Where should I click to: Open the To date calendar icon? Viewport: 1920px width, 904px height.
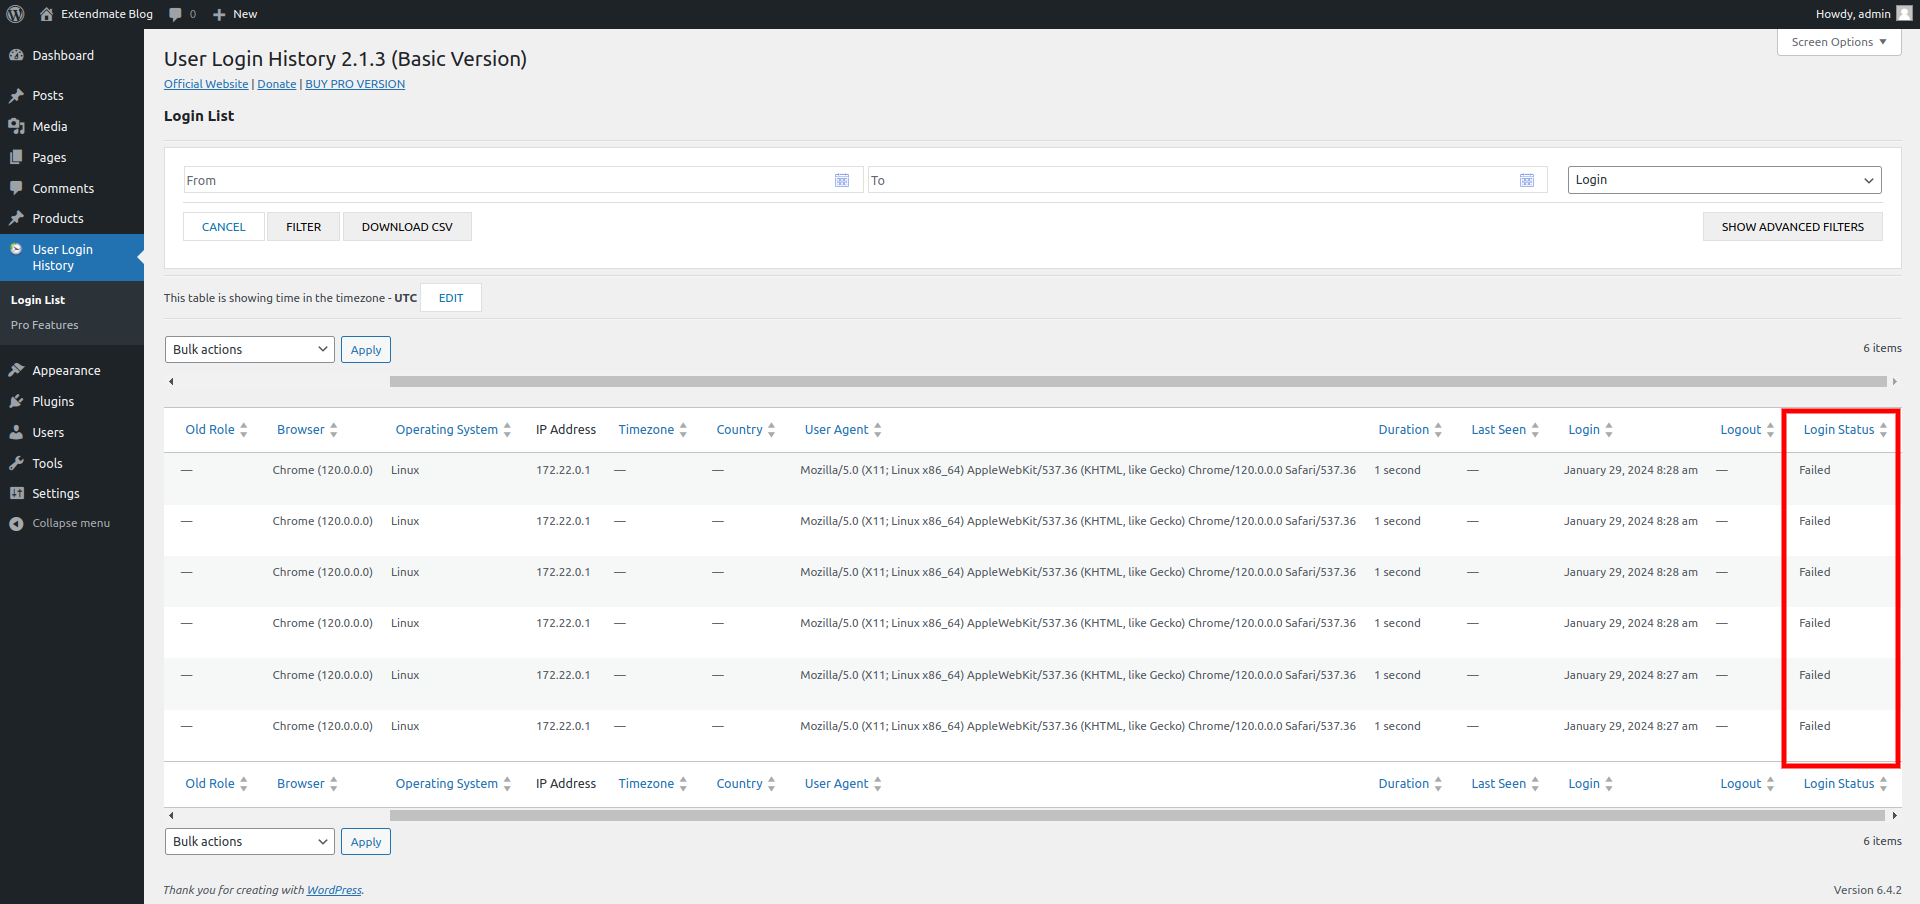pyautogui.click(x=1526, y=180)
